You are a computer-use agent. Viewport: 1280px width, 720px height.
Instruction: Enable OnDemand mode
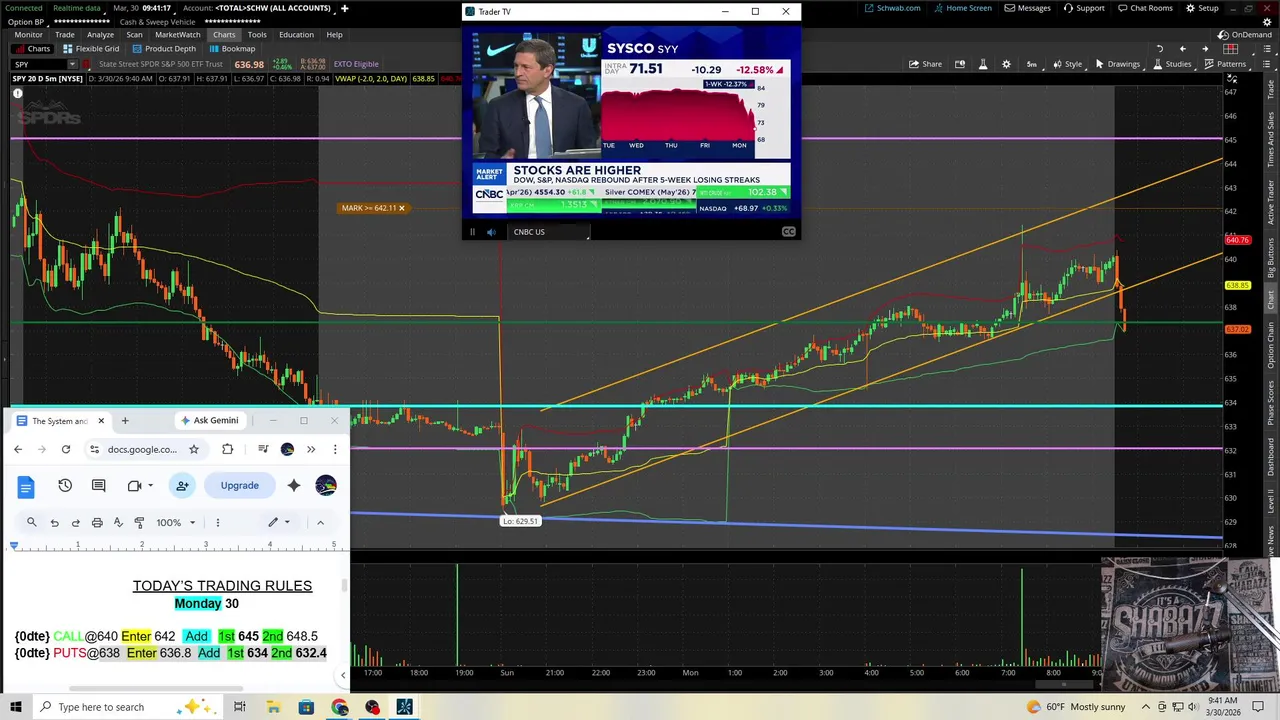click(x=1244, y=34)
